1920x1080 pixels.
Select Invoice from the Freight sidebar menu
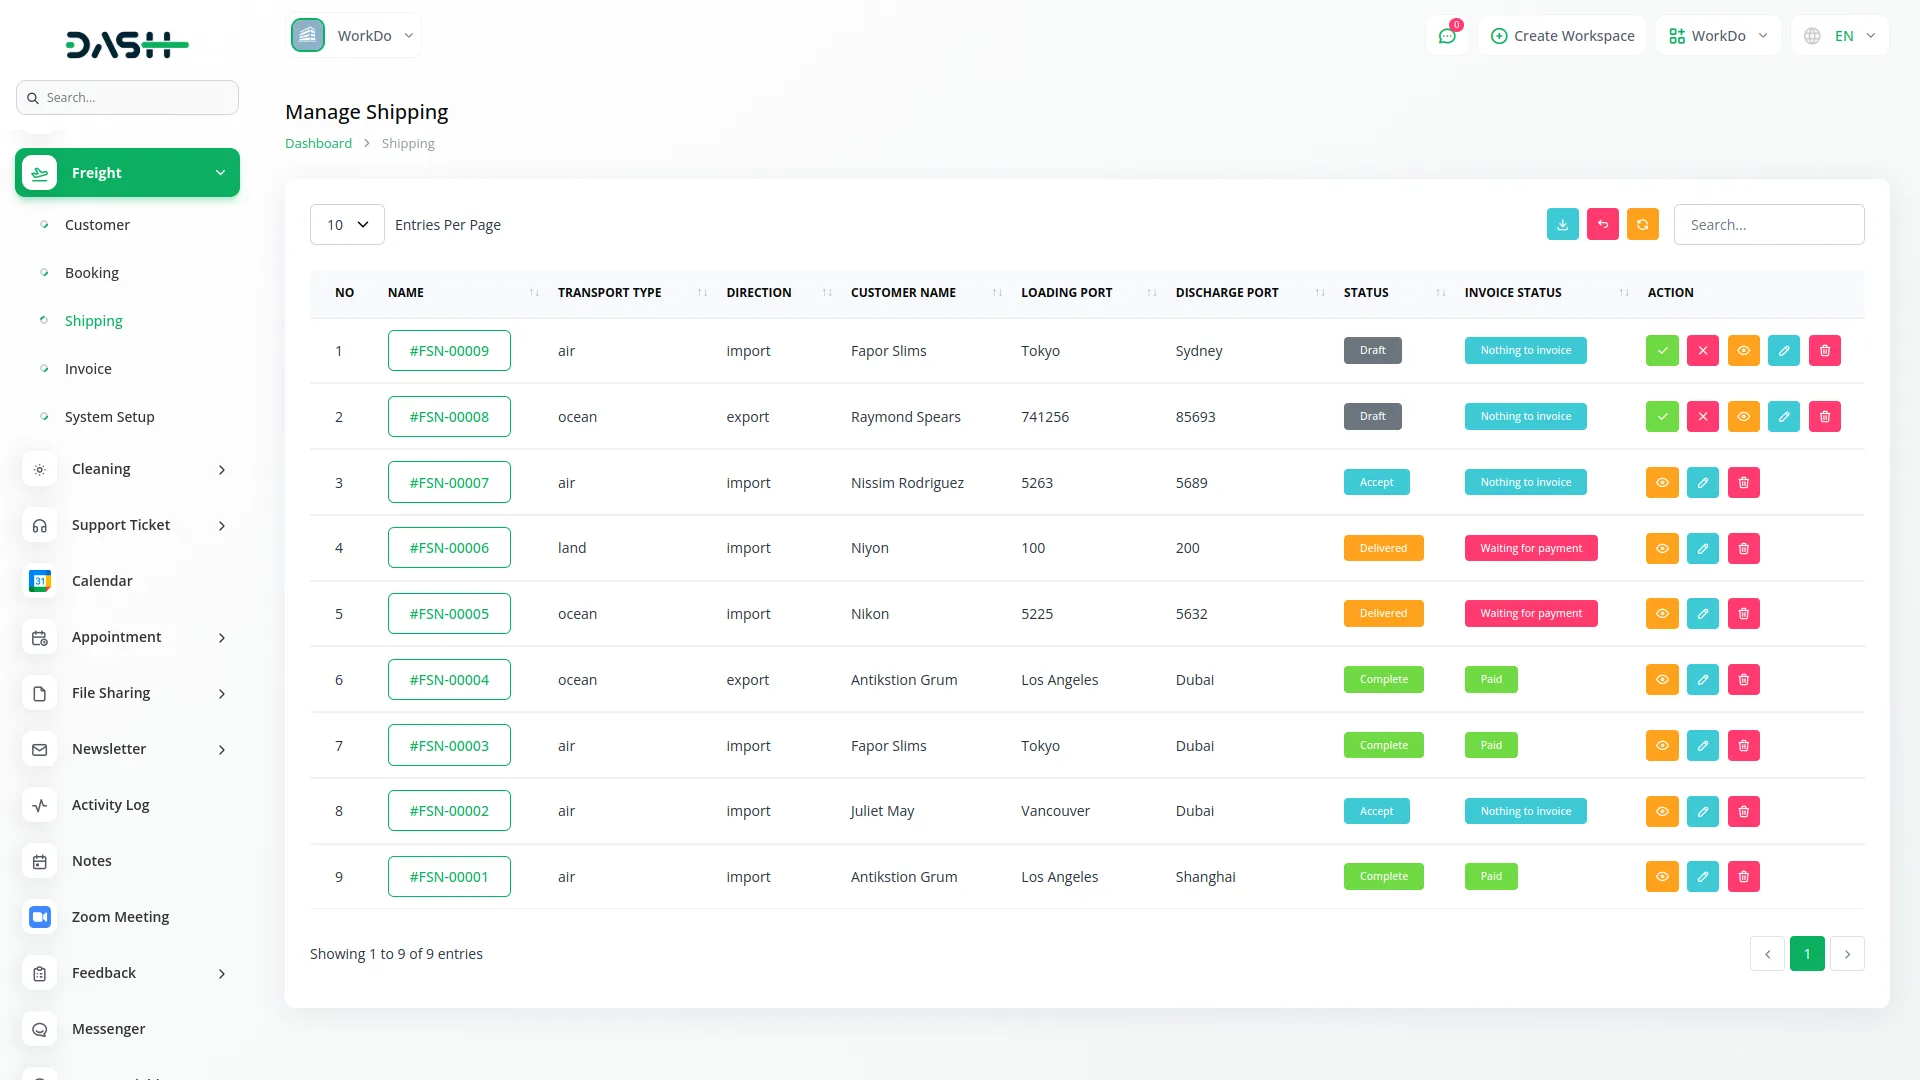click(88, 368)
